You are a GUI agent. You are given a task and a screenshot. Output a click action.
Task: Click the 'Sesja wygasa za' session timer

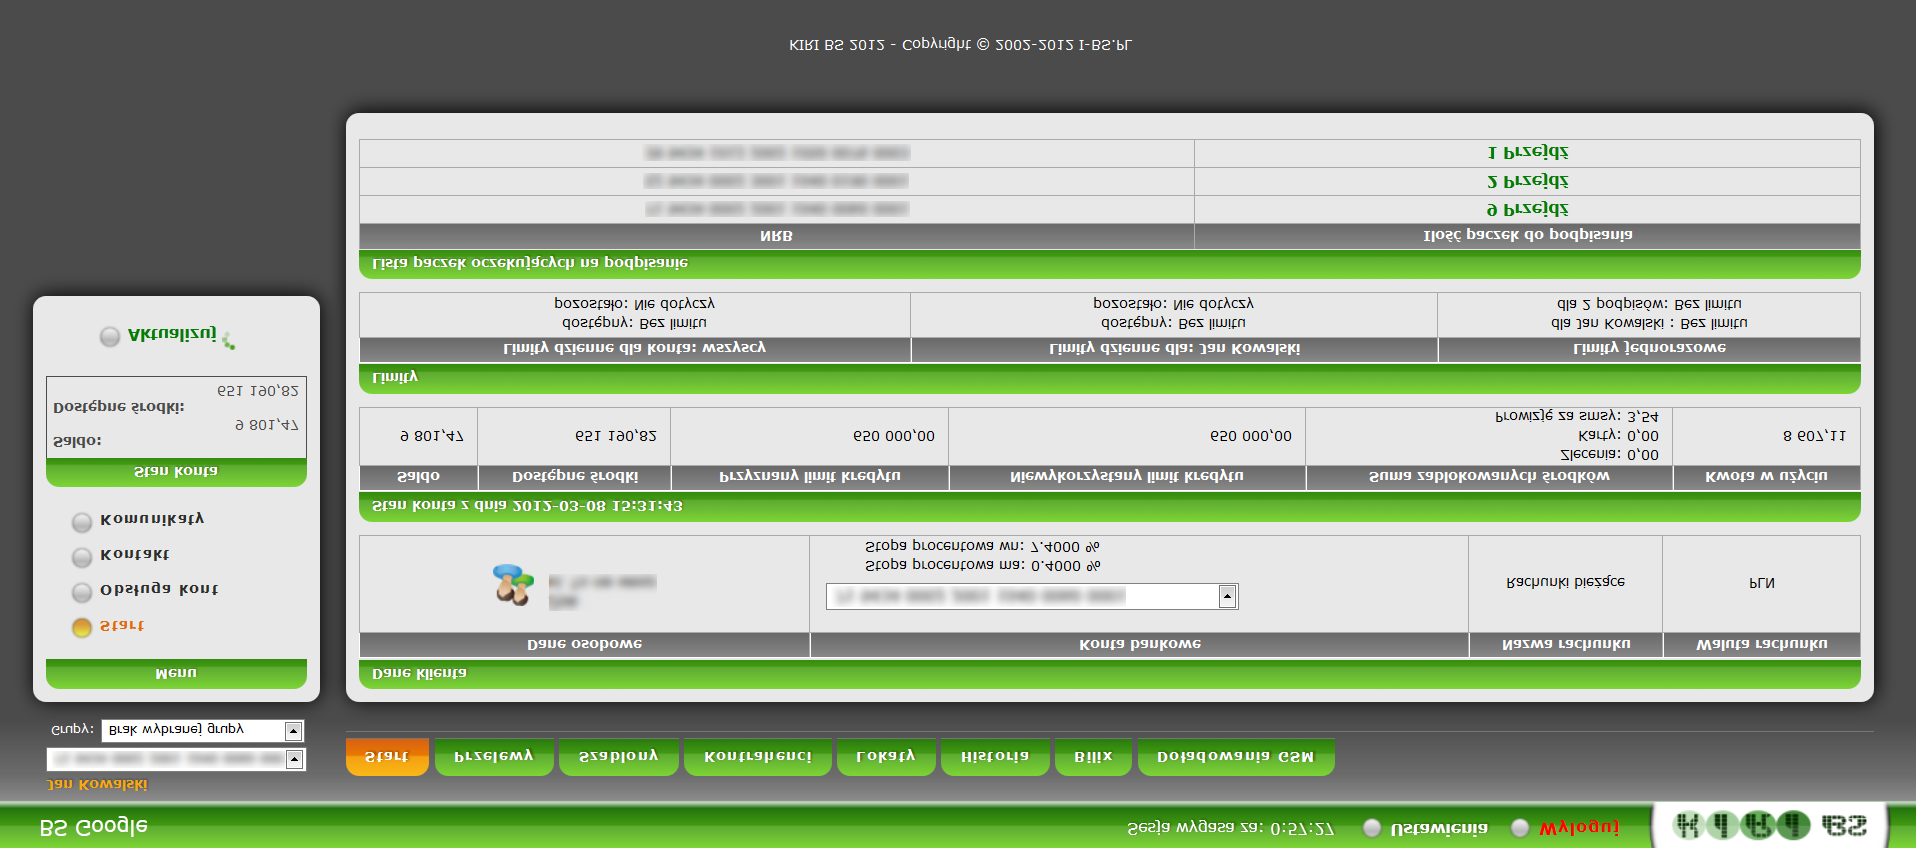pyautogui.click(x=1231, y=829)
